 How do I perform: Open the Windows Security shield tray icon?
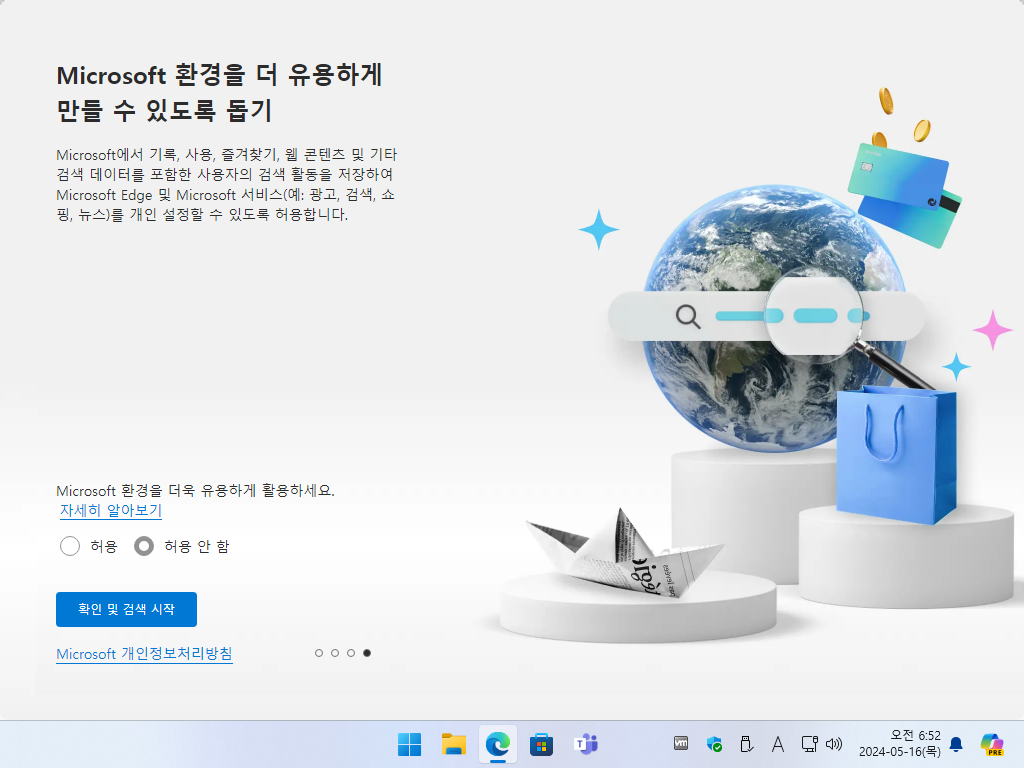[714, 744]
